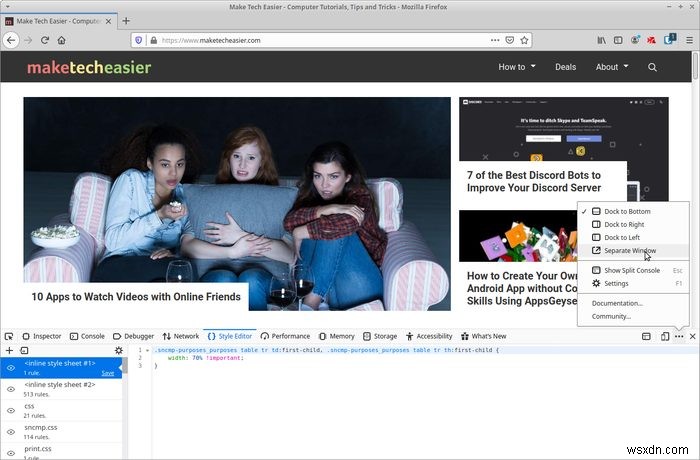Image resolution: width=700 pixels, height=460 pixels.
Task: Click the red extension icon in toolbar
Action: 651,40
